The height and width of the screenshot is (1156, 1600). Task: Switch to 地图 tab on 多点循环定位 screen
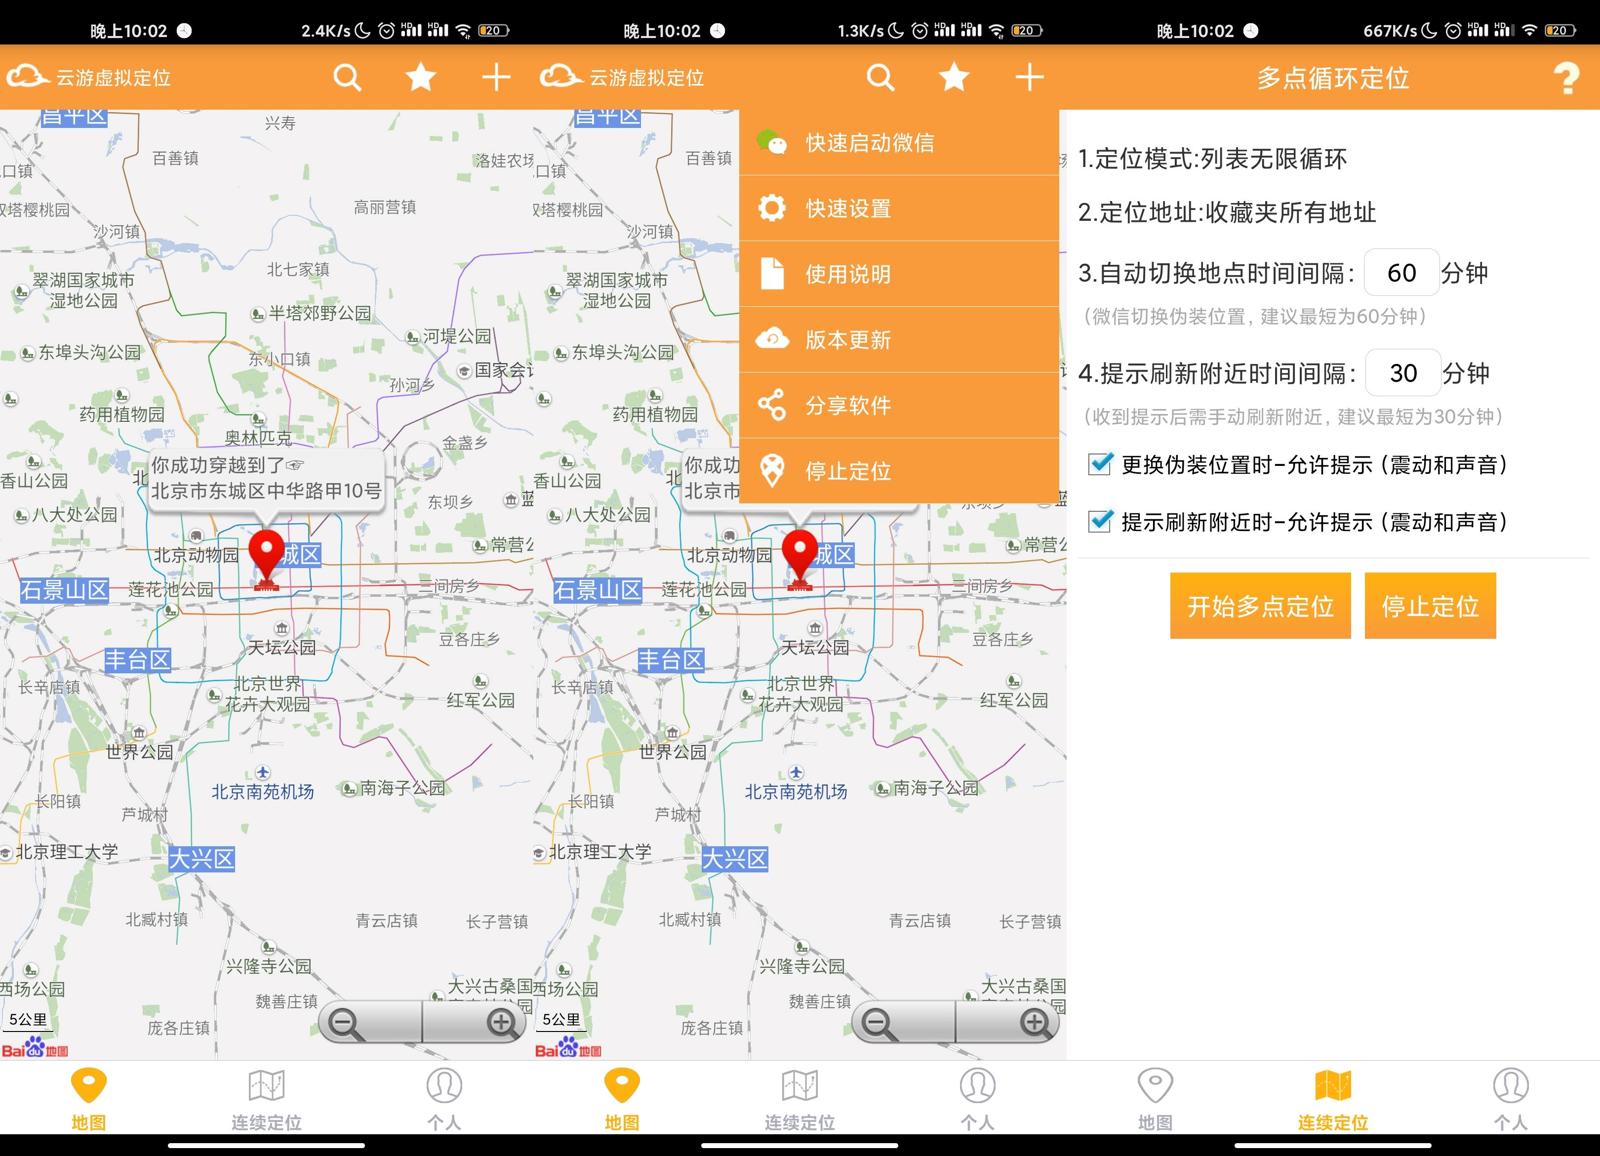[1155, 1097]
